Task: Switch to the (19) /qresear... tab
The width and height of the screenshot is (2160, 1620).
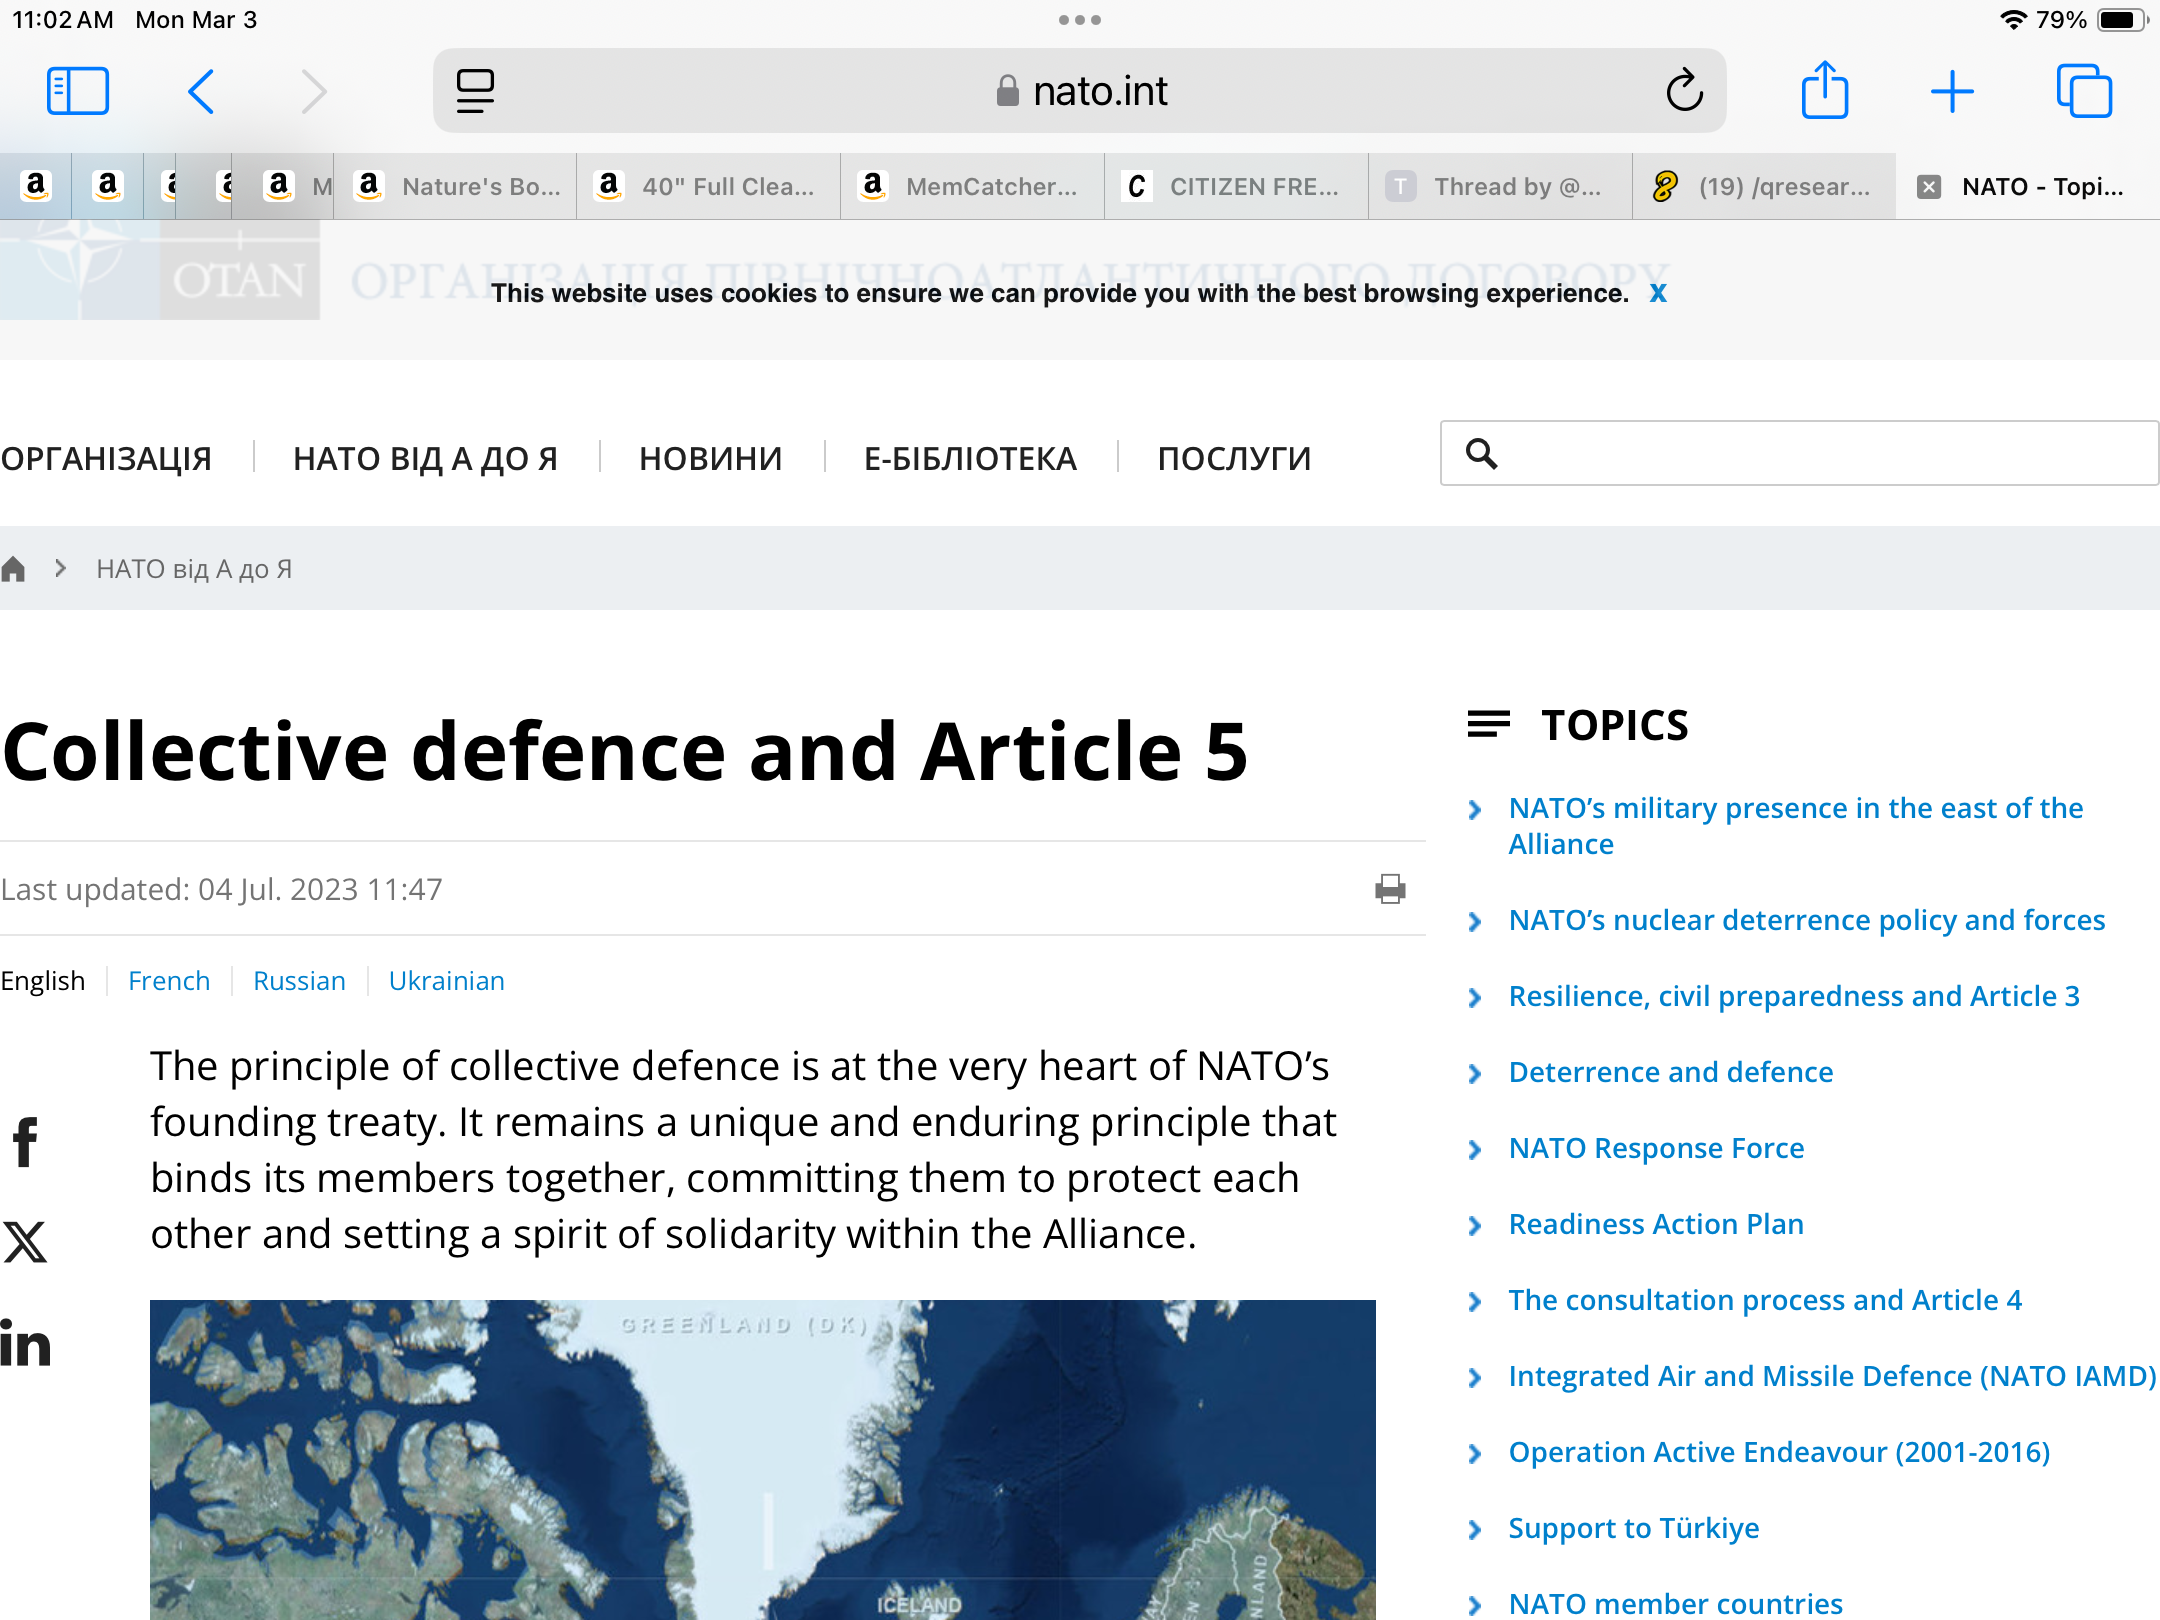Action: [x=1764, y=186]
